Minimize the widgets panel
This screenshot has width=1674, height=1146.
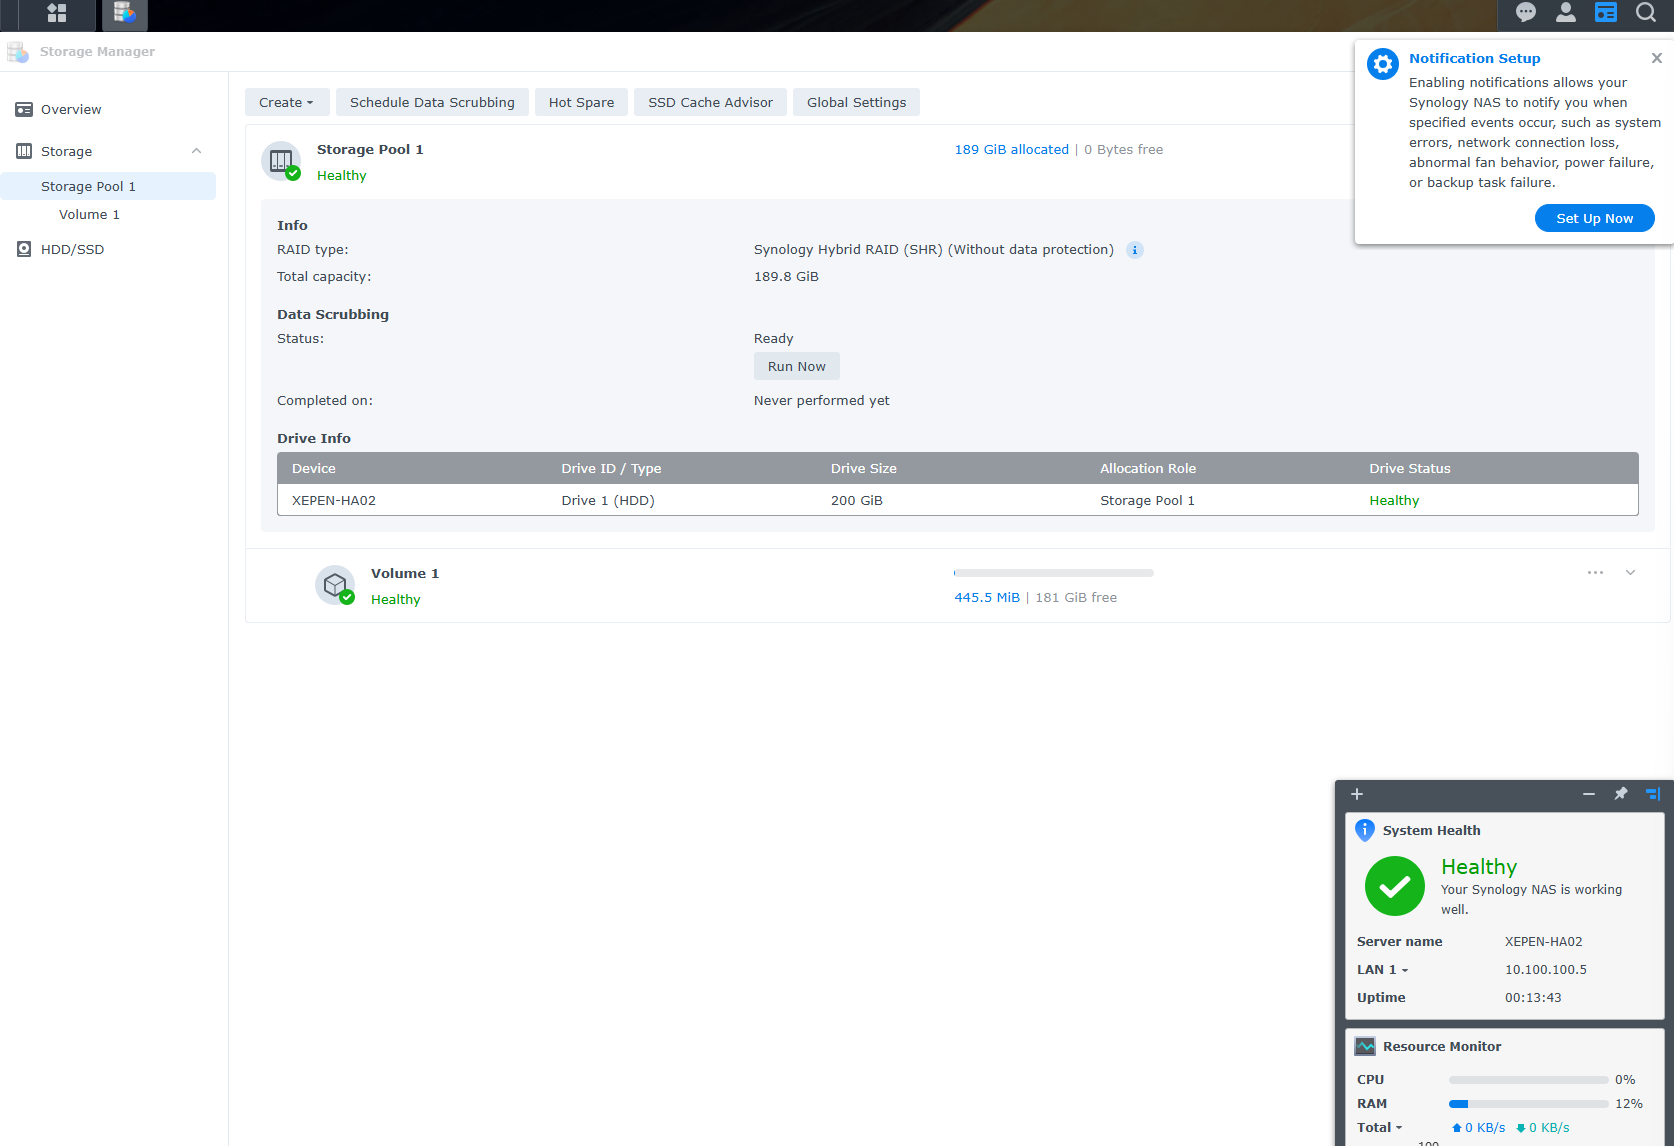coord(1589,794)
